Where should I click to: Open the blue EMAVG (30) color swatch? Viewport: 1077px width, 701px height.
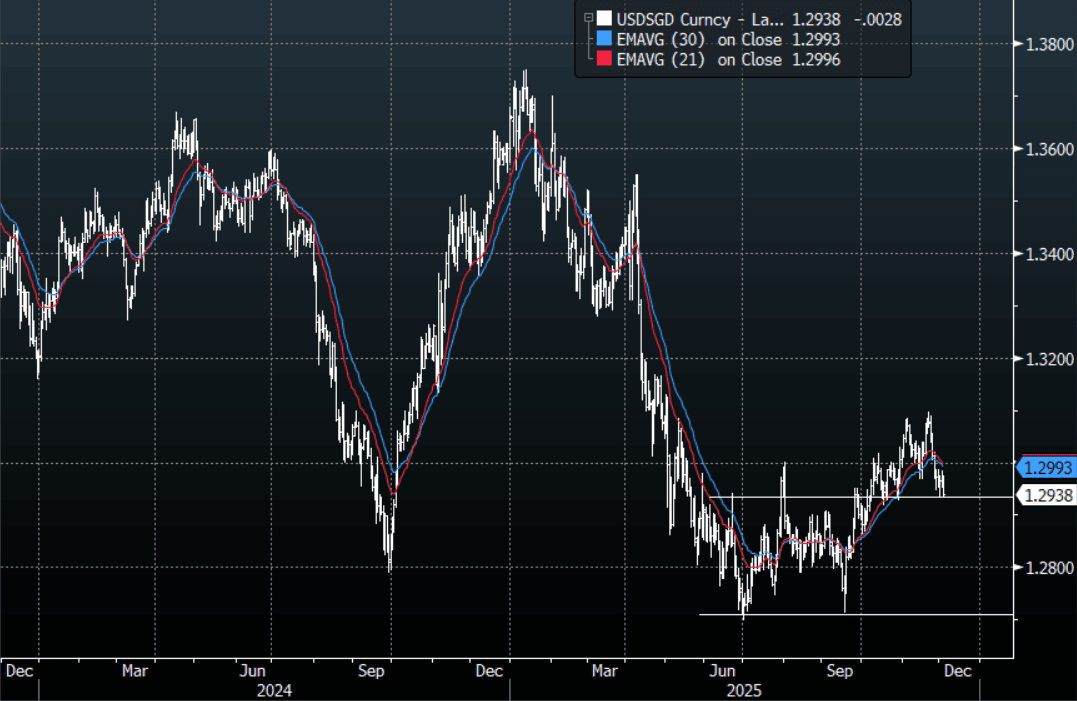pos(603,39)
